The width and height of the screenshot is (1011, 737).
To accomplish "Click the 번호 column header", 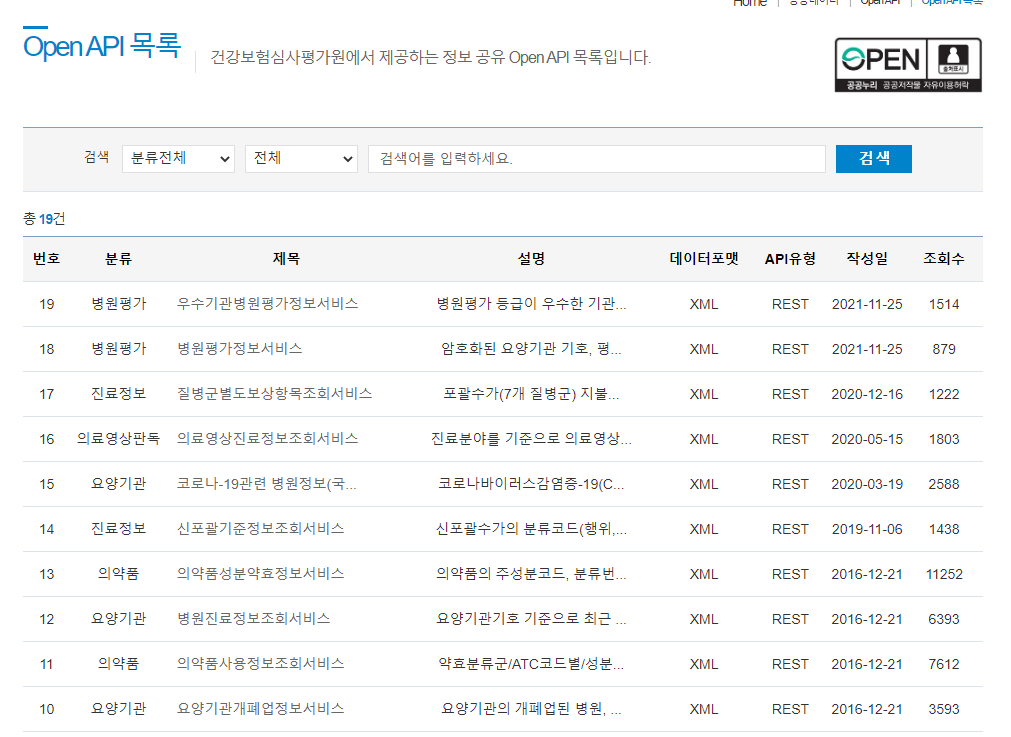I will (x=46, y=259).
